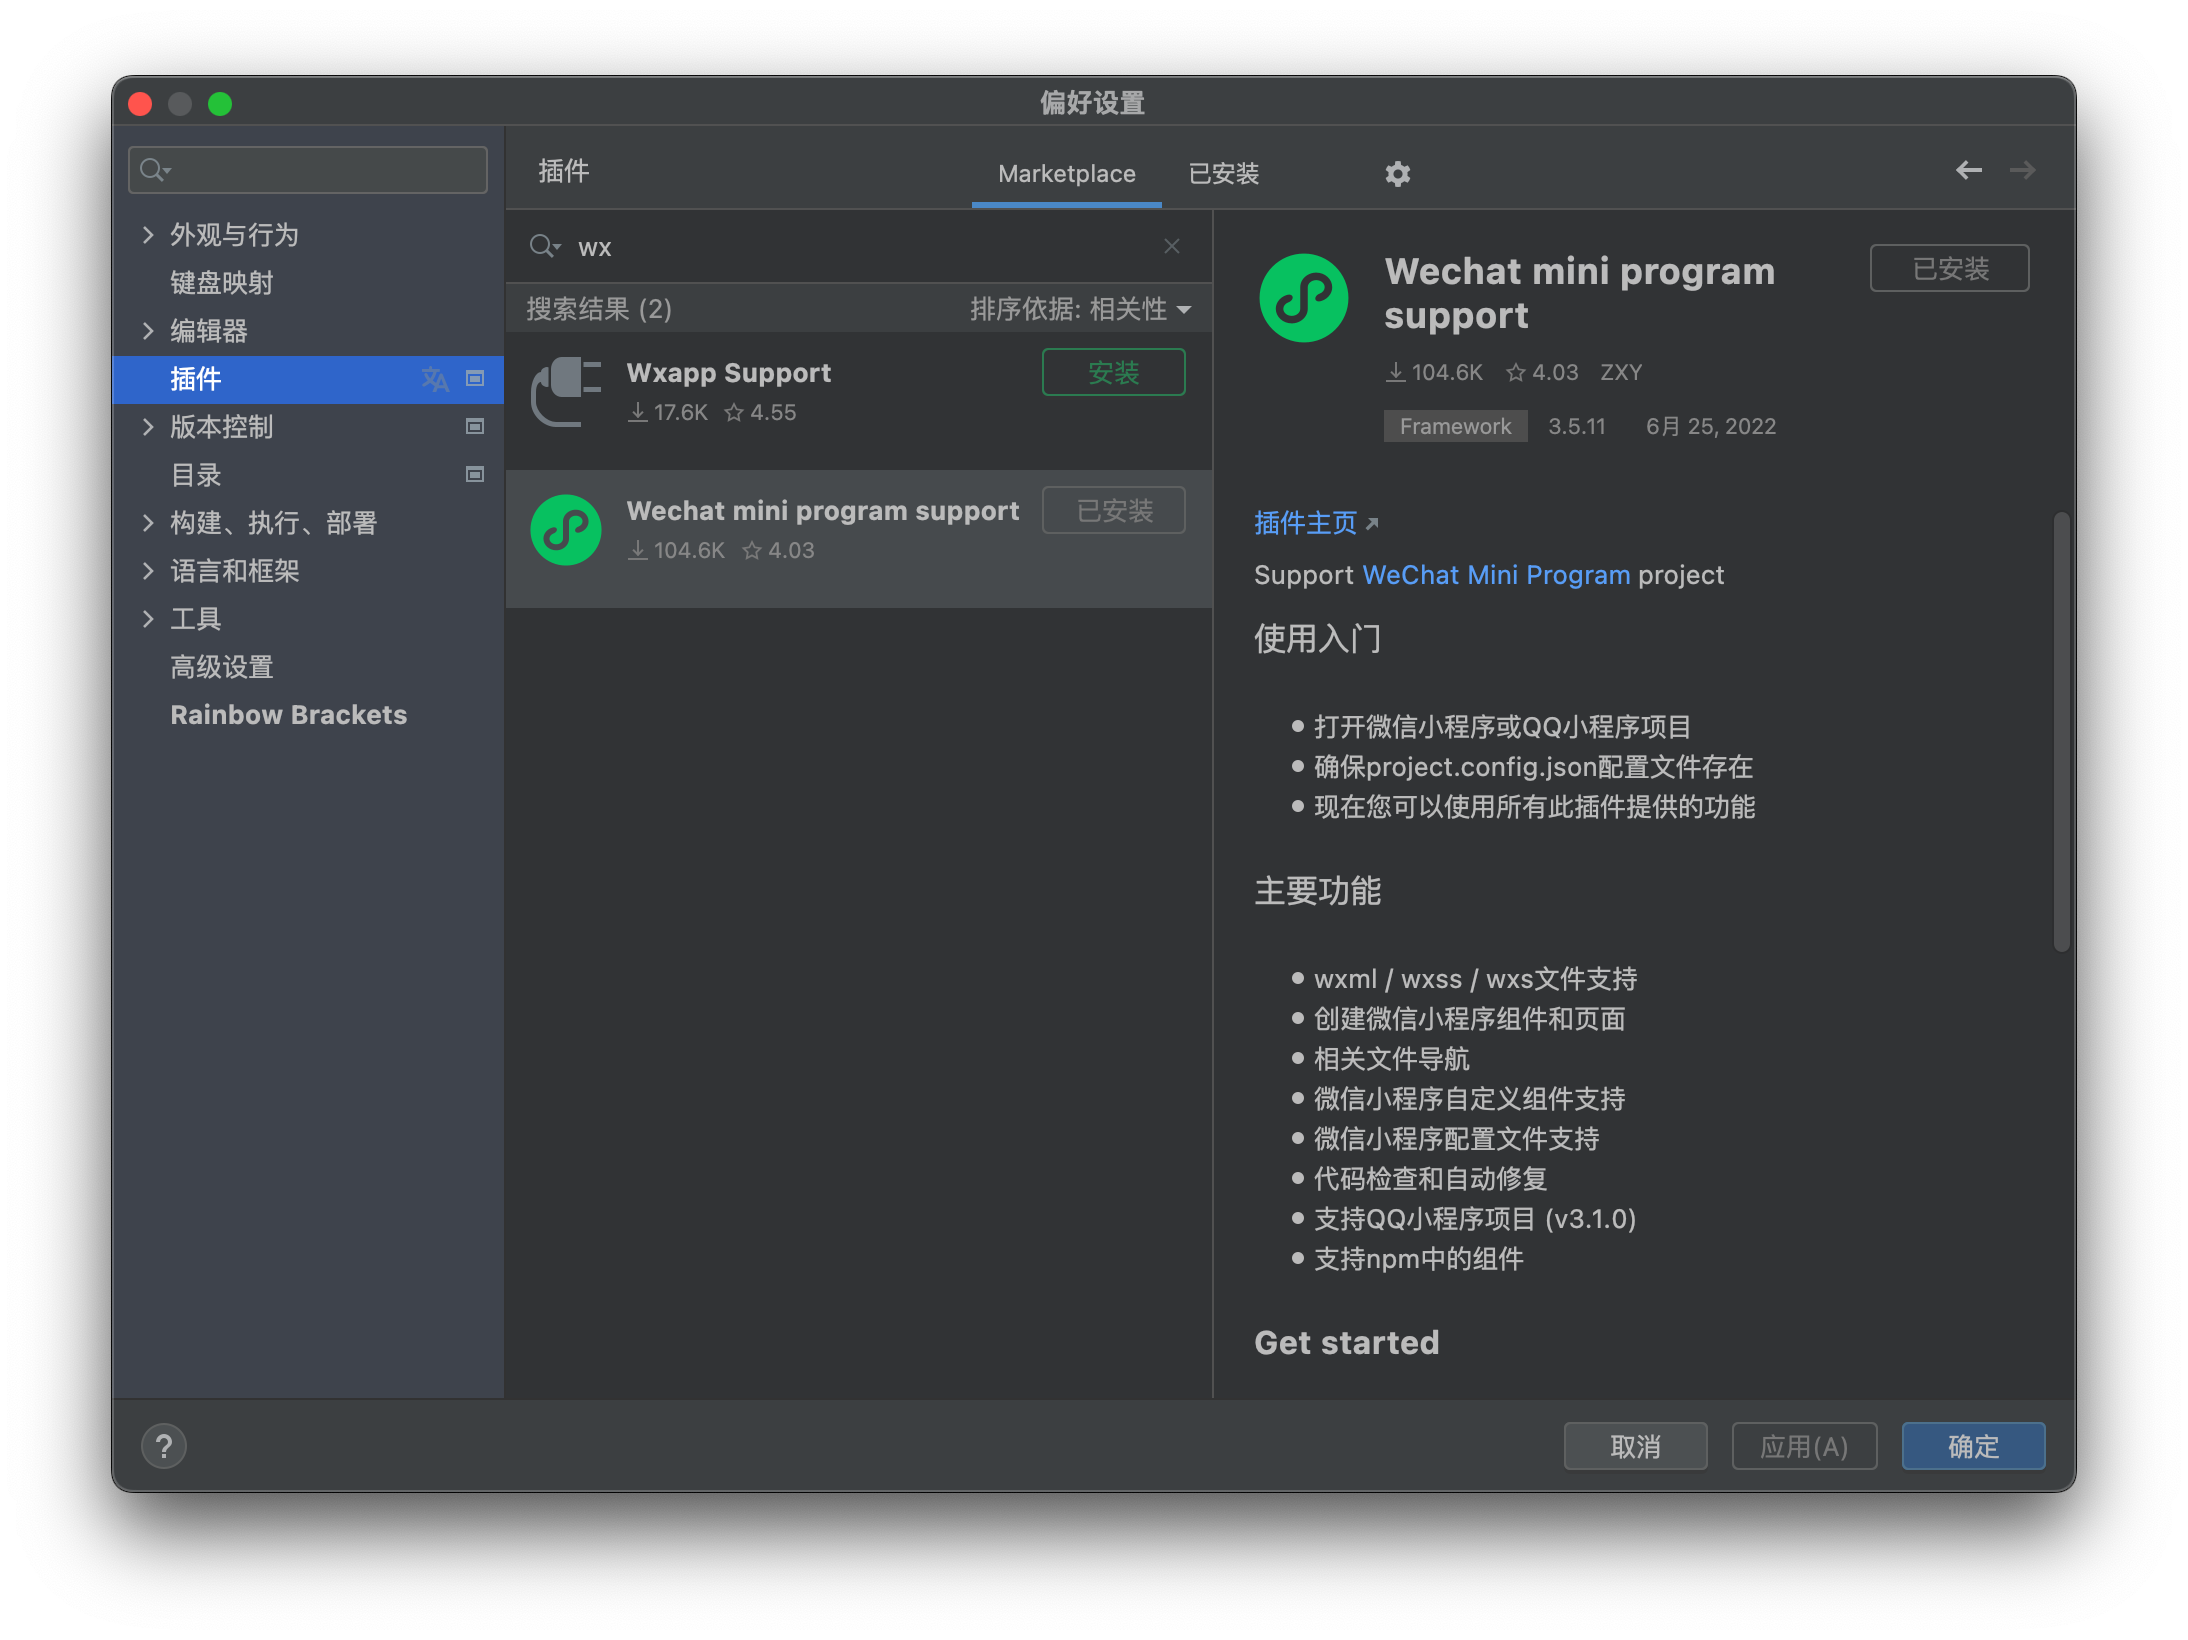Click the date 6月 25, 2022
This screenshot has width=2188, height=1640.
(1711, 426)
